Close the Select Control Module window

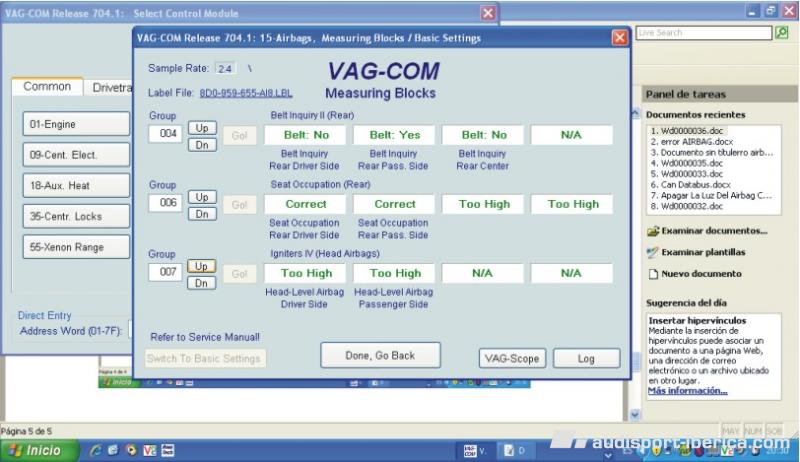[488, 13]
